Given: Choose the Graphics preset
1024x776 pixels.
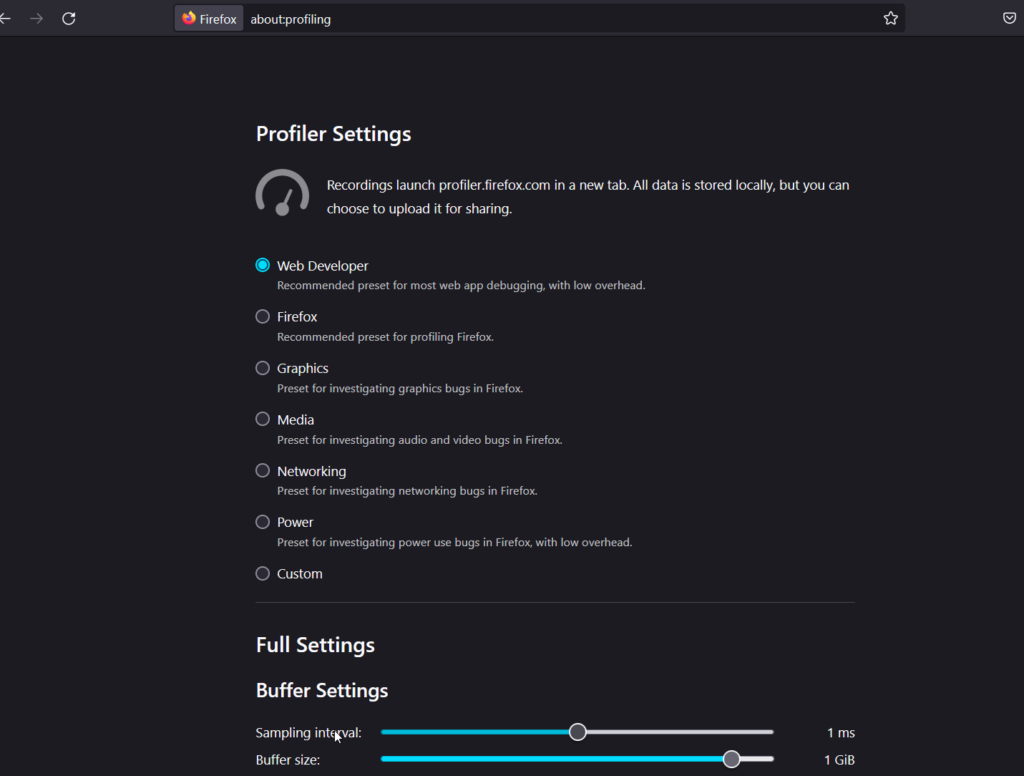Looking at the screenshot, I should [x=263, y=368].
